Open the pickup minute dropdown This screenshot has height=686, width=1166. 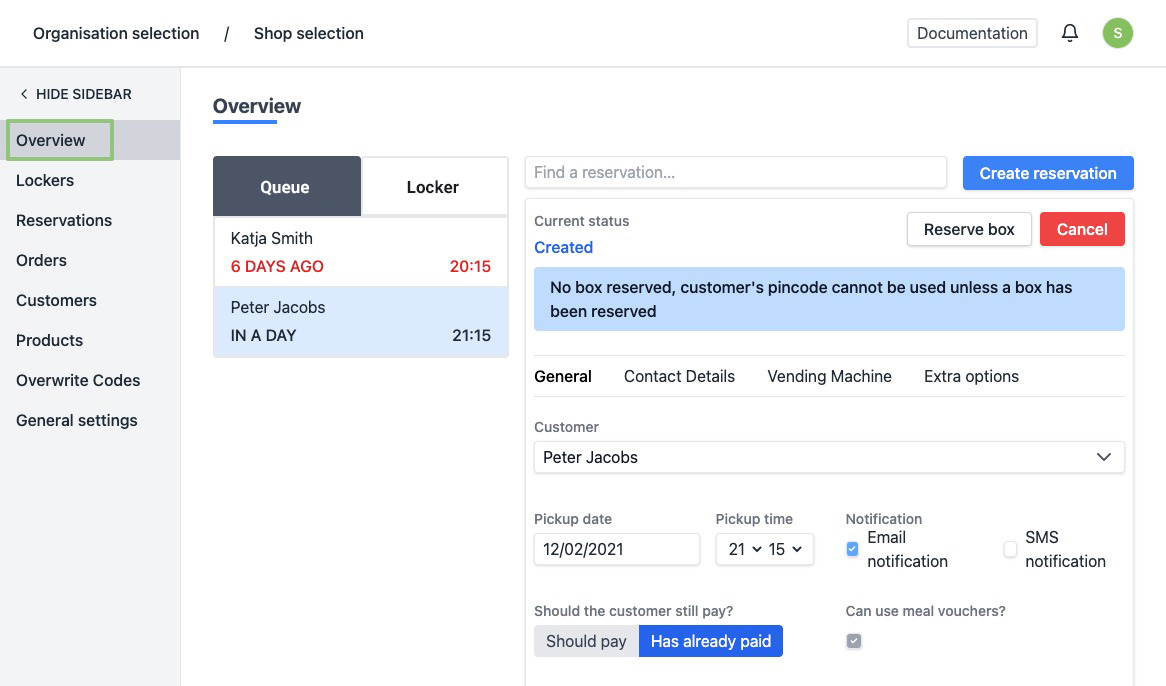click(785, 549)
